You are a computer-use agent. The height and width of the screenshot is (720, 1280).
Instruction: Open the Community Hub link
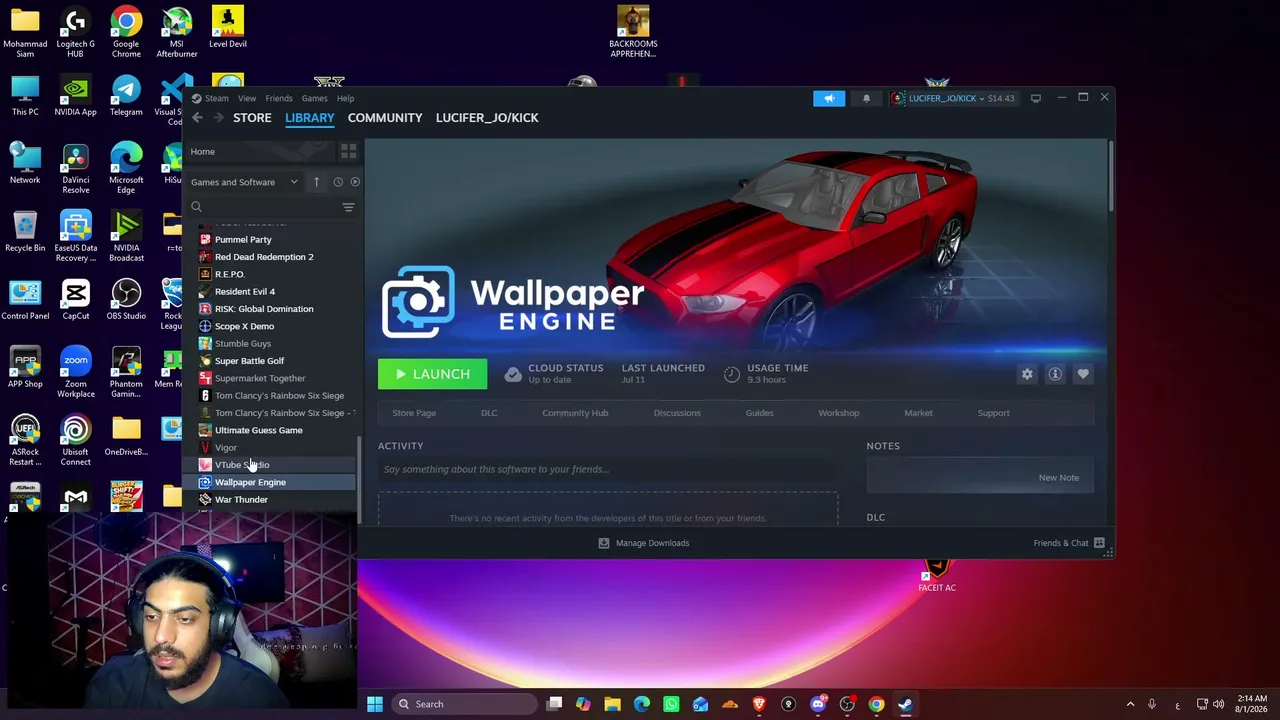(575, 413)
